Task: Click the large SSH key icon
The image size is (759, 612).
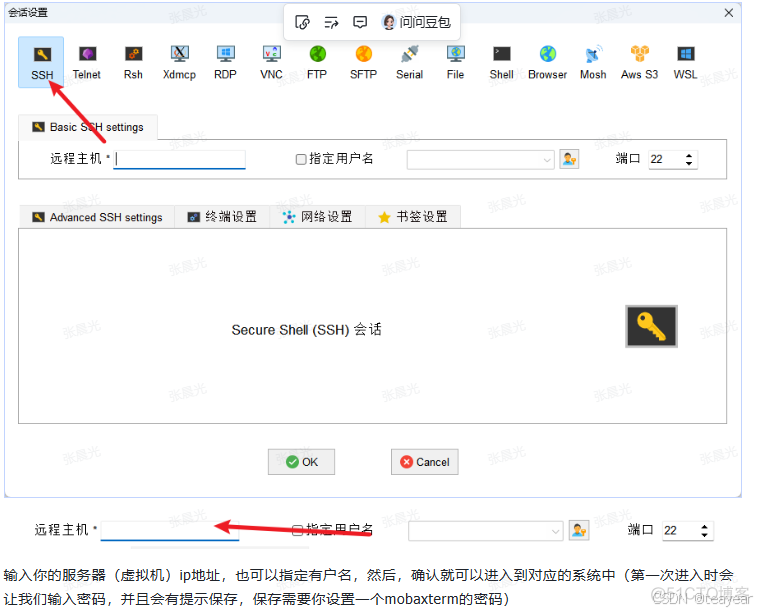Action: (652, 326)
